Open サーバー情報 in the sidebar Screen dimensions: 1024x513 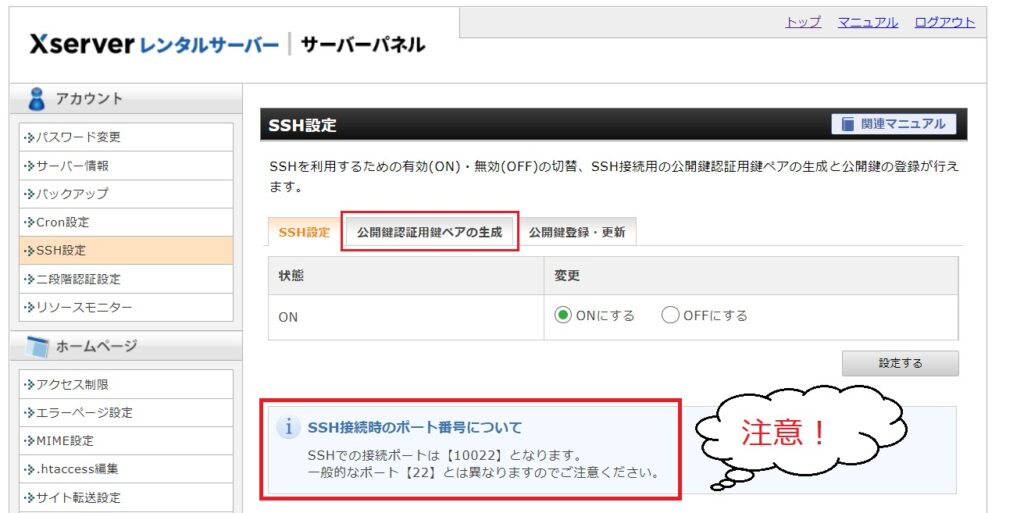(126, 166)
